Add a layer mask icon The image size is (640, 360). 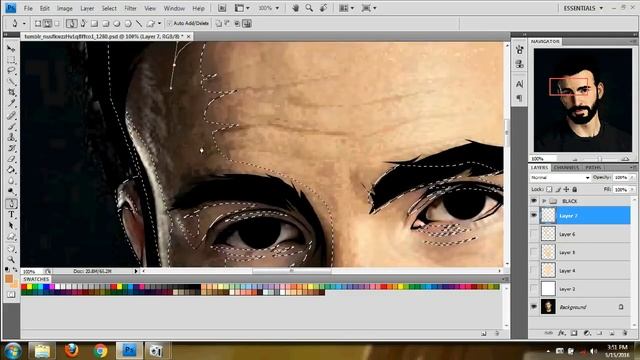(574, 333)
